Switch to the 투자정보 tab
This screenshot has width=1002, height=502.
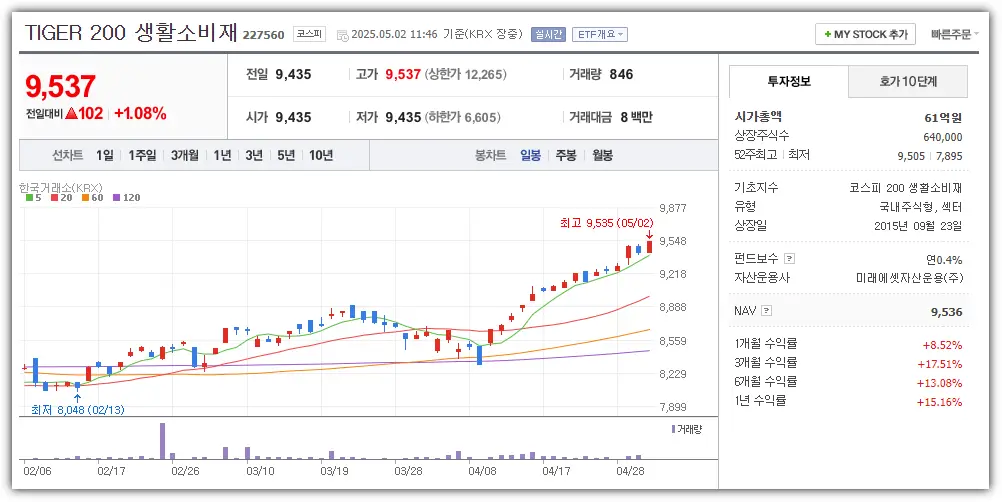click(789, 82)
